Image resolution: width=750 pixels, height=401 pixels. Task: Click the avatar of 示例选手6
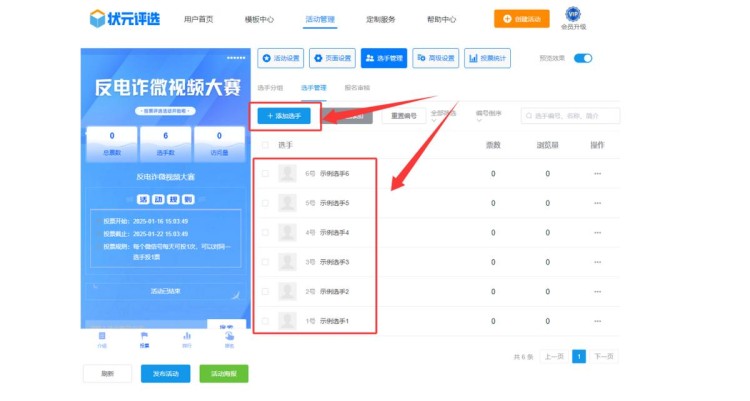pyautogui.click(x=287, y=173)
